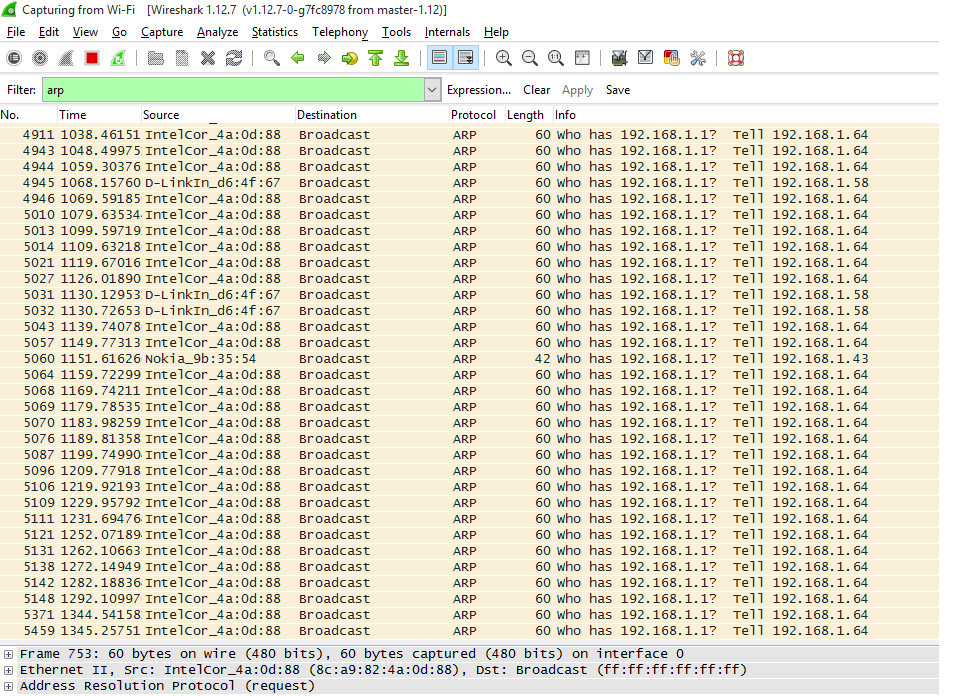Open the Tools menu
Screen dimensions: 960x696
(x=397, y=32)
